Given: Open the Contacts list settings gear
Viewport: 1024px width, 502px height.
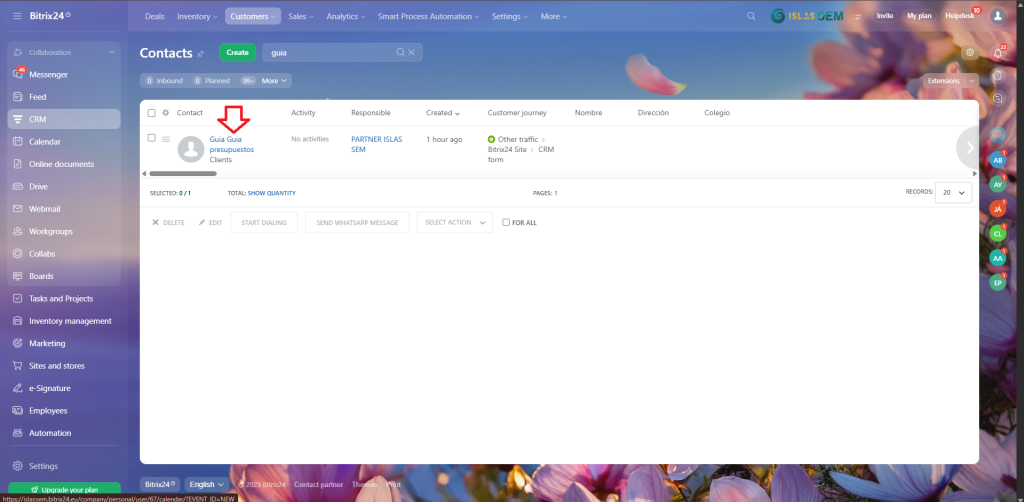Looking at the screenshot, I should (x=969, y=52).
